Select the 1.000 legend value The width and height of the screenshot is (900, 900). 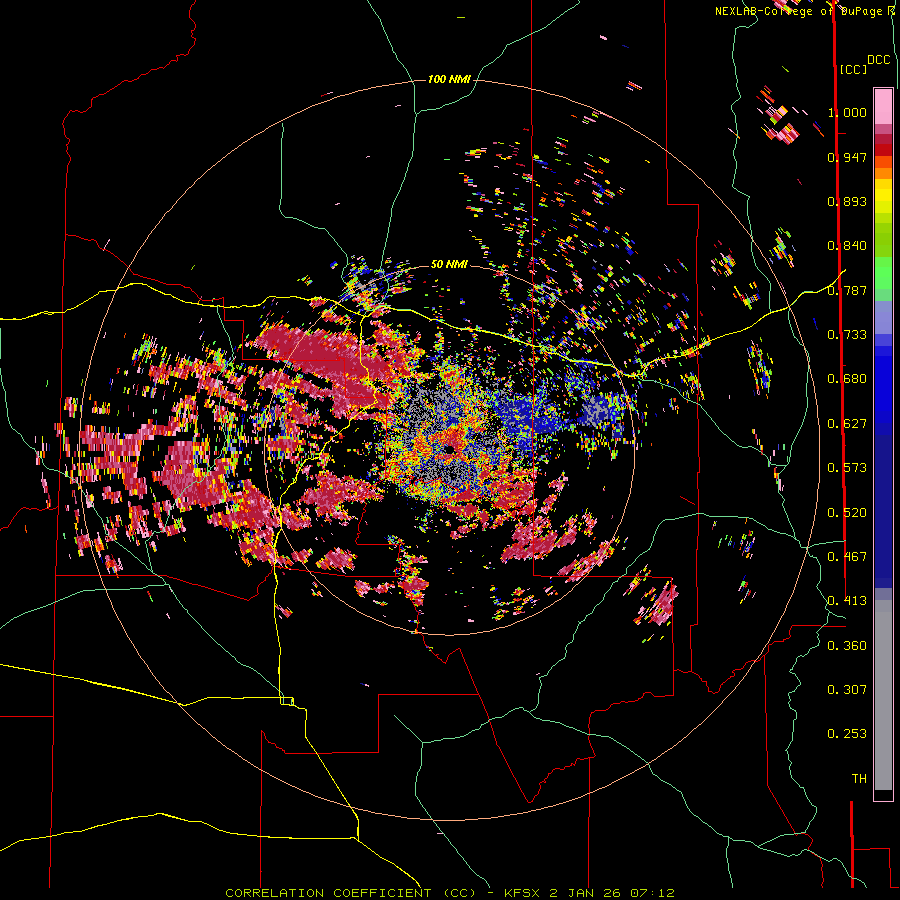click(847, 112)
